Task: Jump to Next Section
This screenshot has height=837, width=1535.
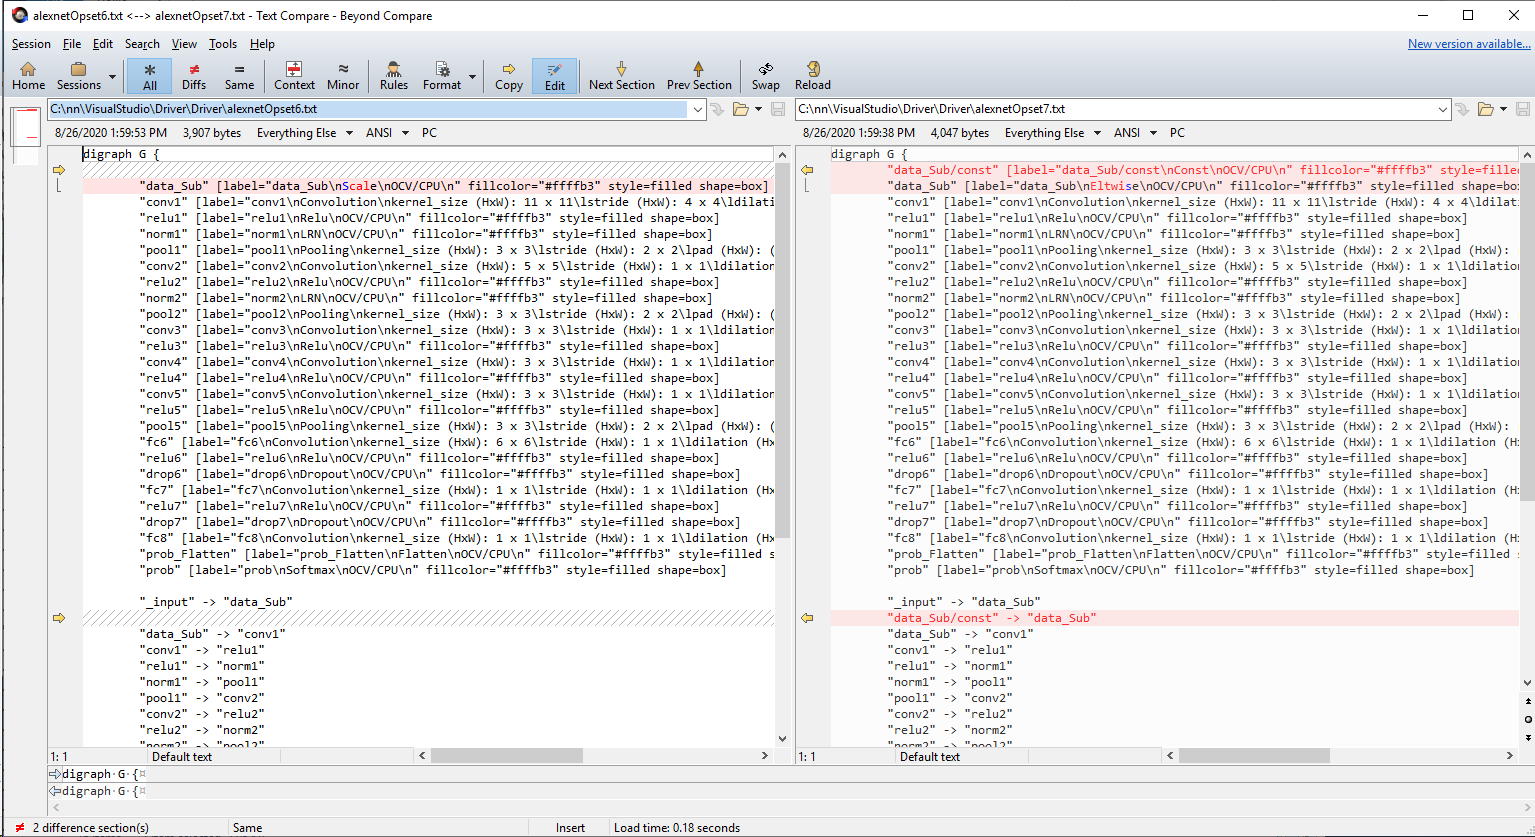Action: coord(621,75)
